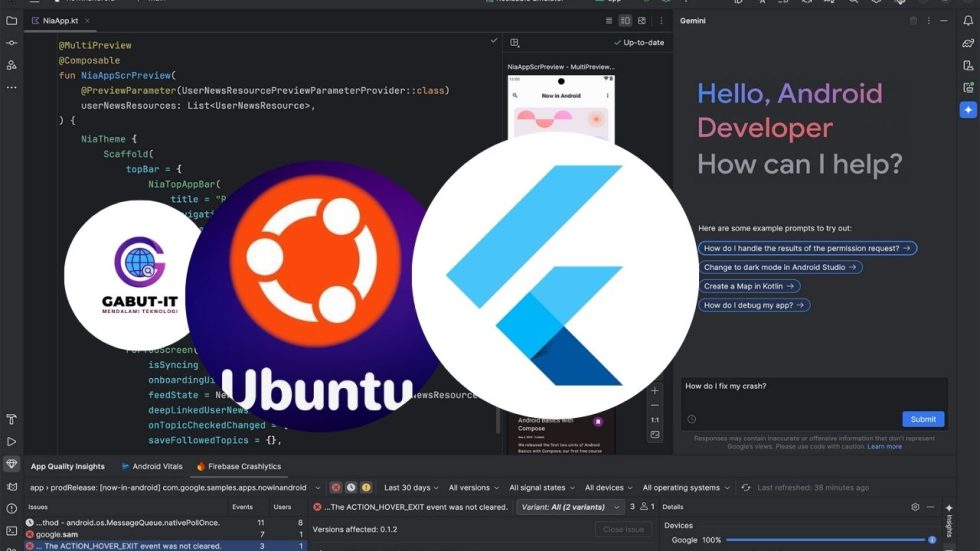Open Details panel settings gear

915,507
